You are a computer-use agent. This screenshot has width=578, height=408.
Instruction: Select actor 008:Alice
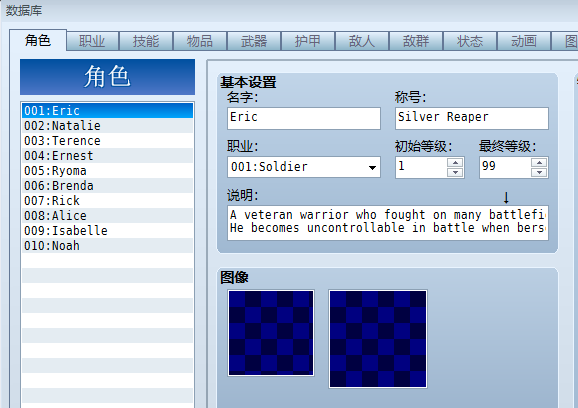107,216
